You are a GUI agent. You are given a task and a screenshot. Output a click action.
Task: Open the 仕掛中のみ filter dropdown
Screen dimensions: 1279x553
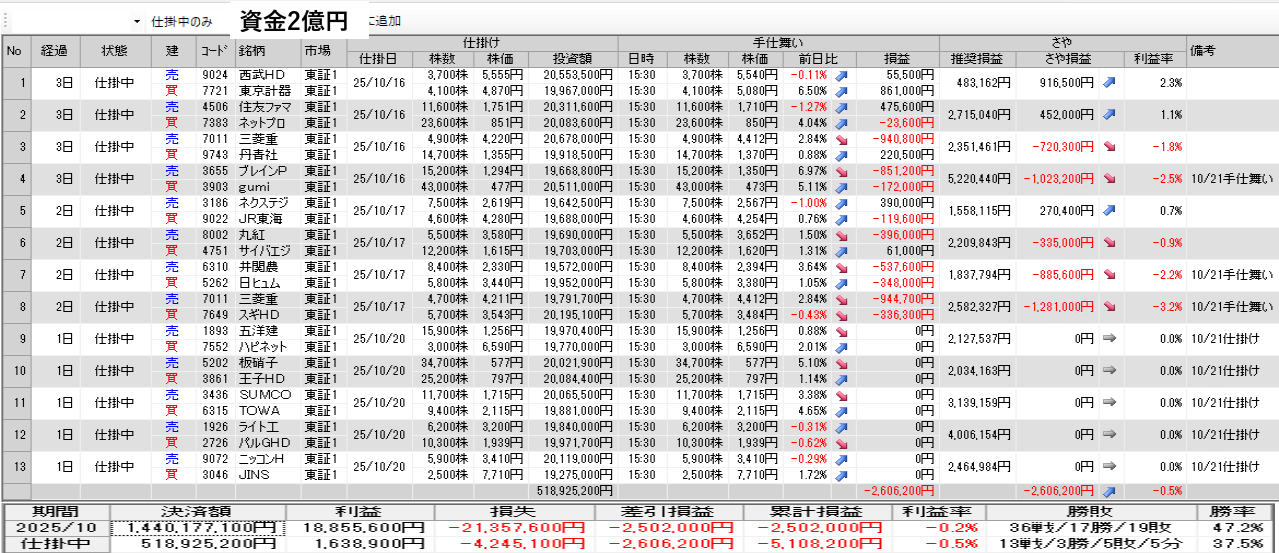(x=136, y=21)
